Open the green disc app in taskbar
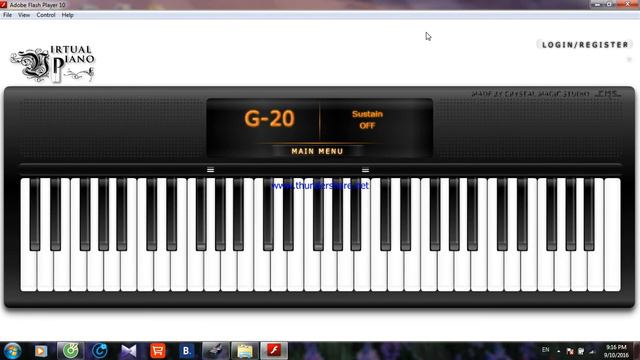Screen dimensions: 640x360 [71, 351]
